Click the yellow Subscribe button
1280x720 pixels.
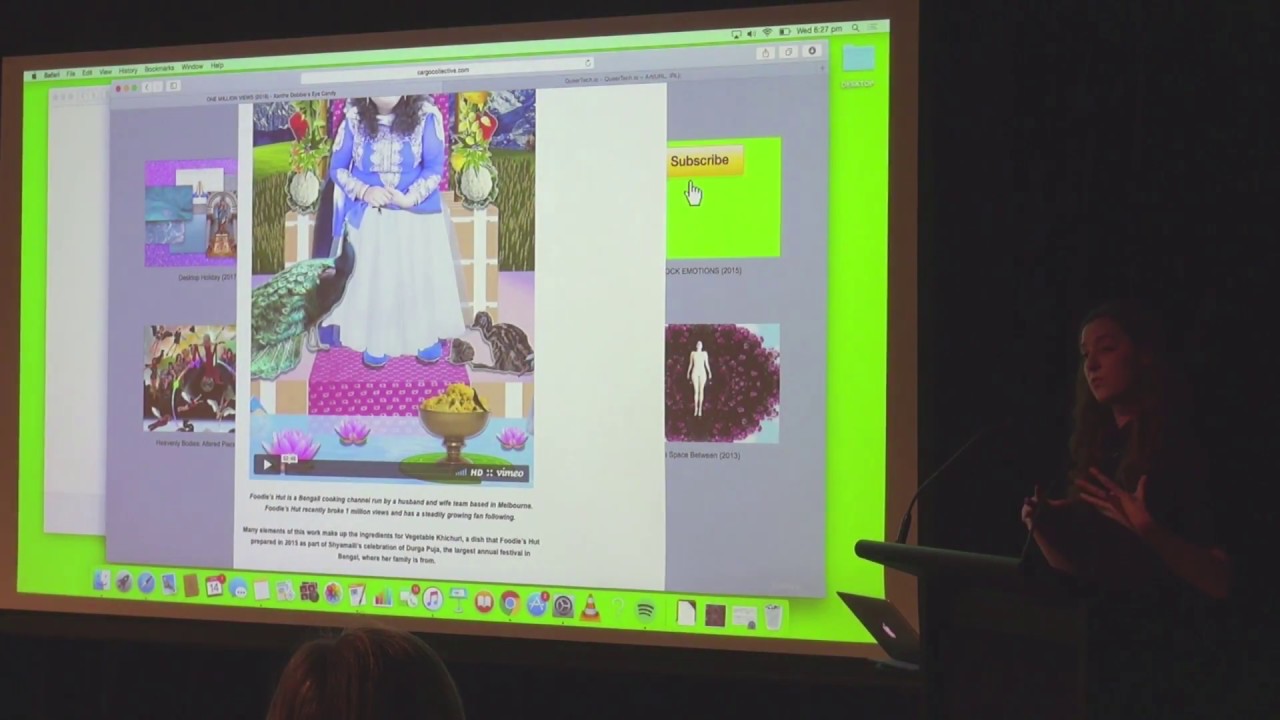(704, 161)
